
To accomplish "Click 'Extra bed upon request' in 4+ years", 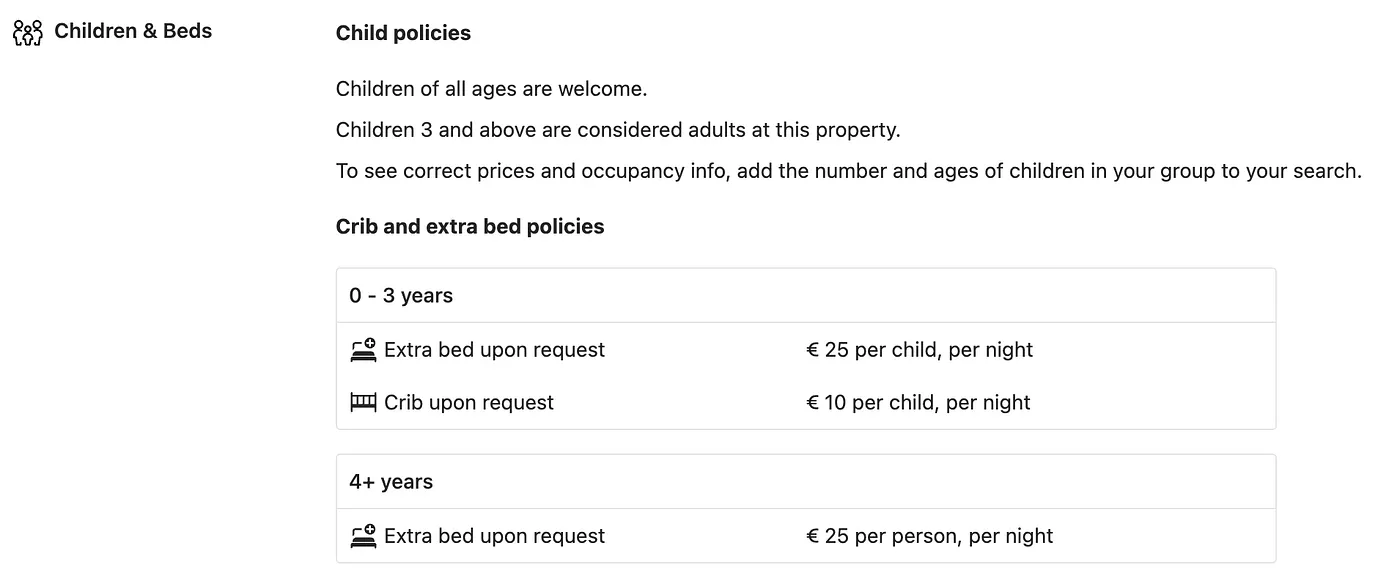I will (494, 536).
